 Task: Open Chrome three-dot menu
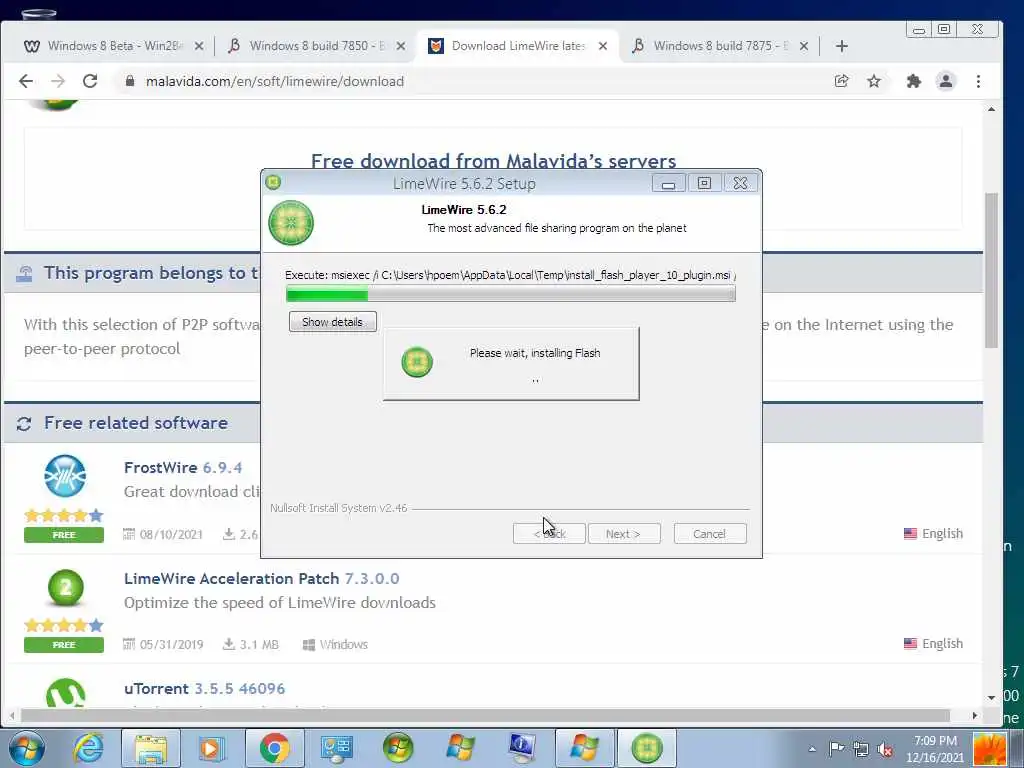978,81
